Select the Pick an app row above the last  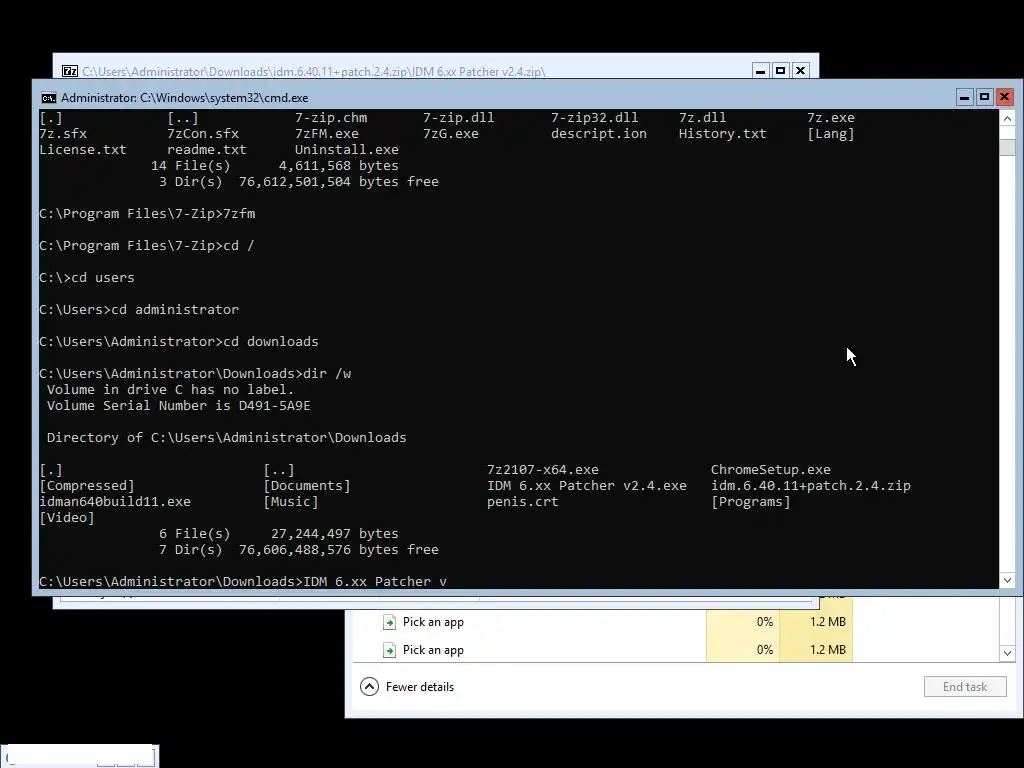[602, 622]
